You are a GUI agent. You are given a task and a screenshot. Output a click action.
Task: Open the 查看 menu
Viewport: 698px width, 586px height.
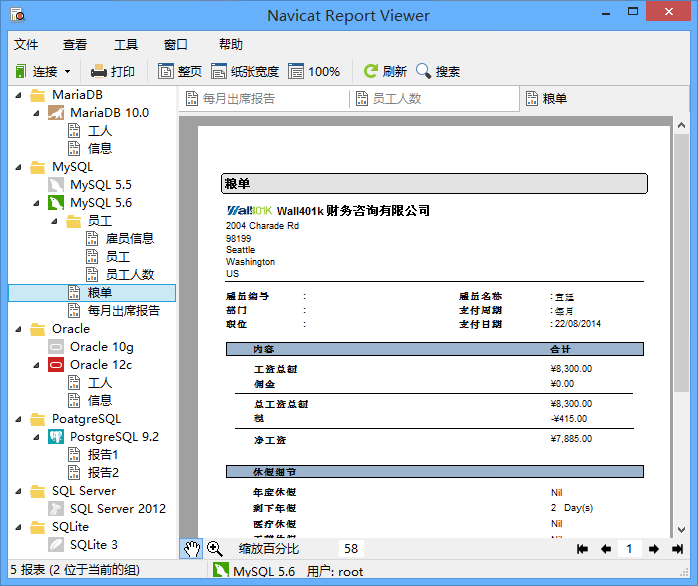(x=75, y=45)
